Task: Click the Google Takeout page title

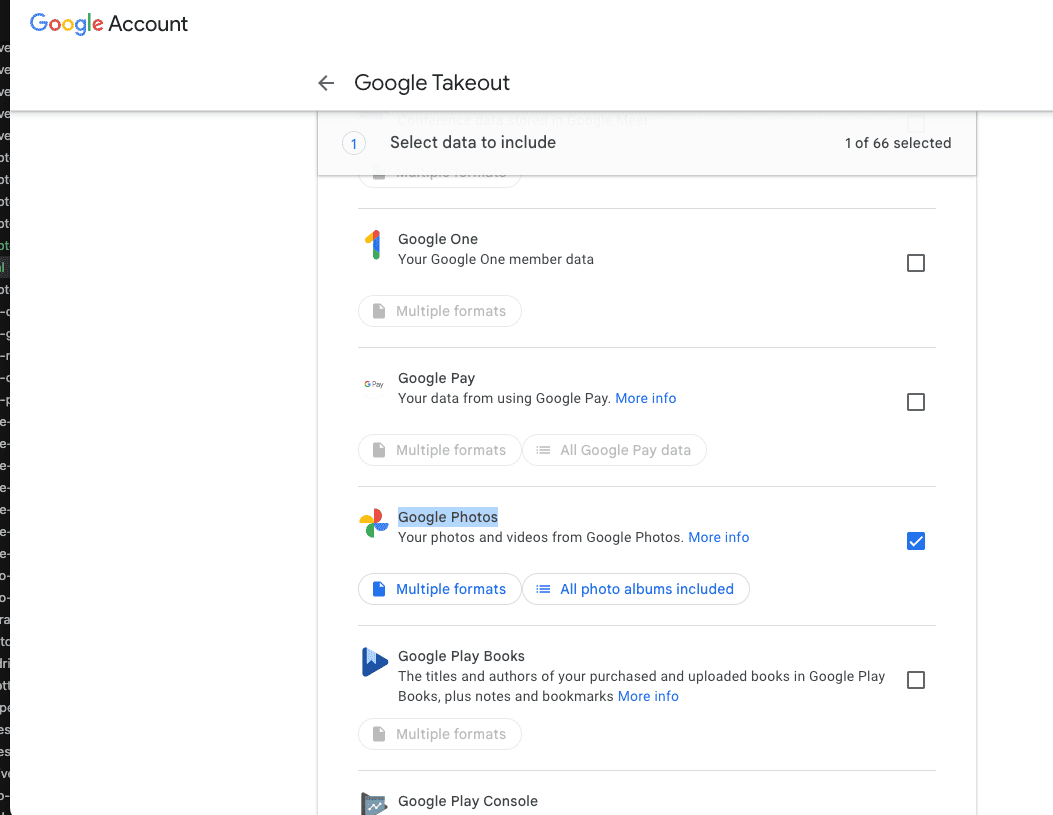Action: [x=432, y=83]
